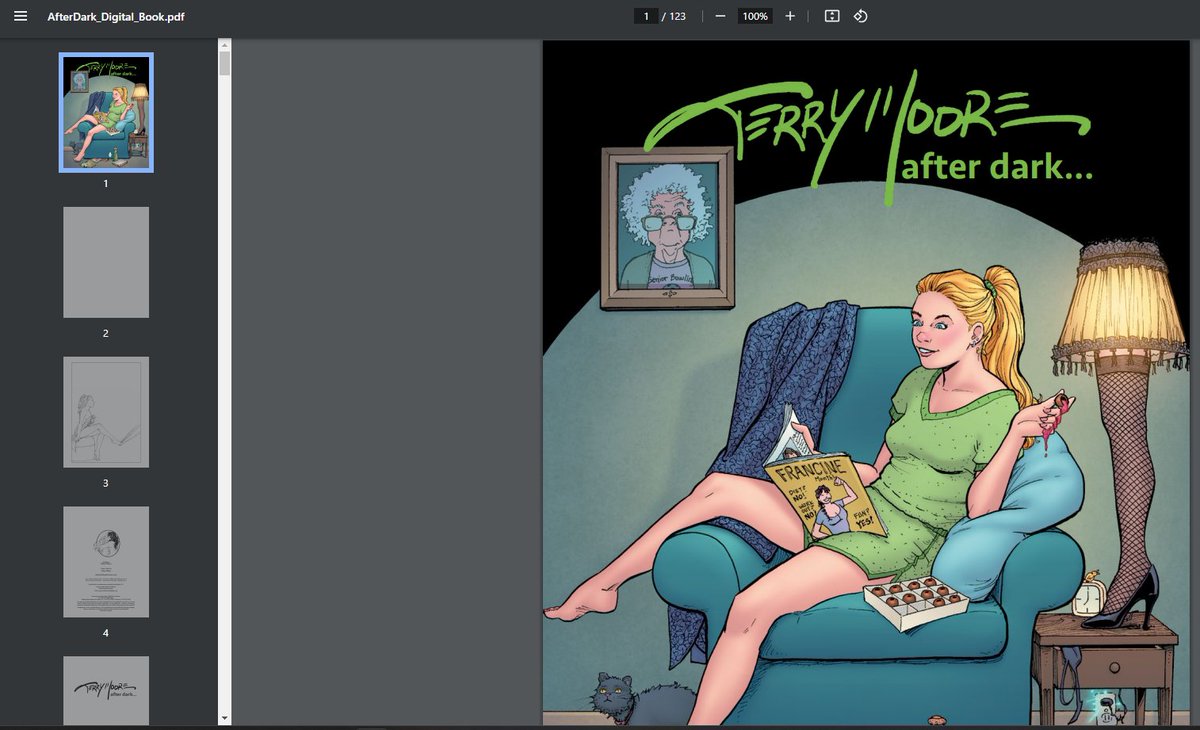The width and height of the screenshot is (1200, 730).
Task: Click the AfterDark_Digital_Book.pdf file title
Action: 116,17
